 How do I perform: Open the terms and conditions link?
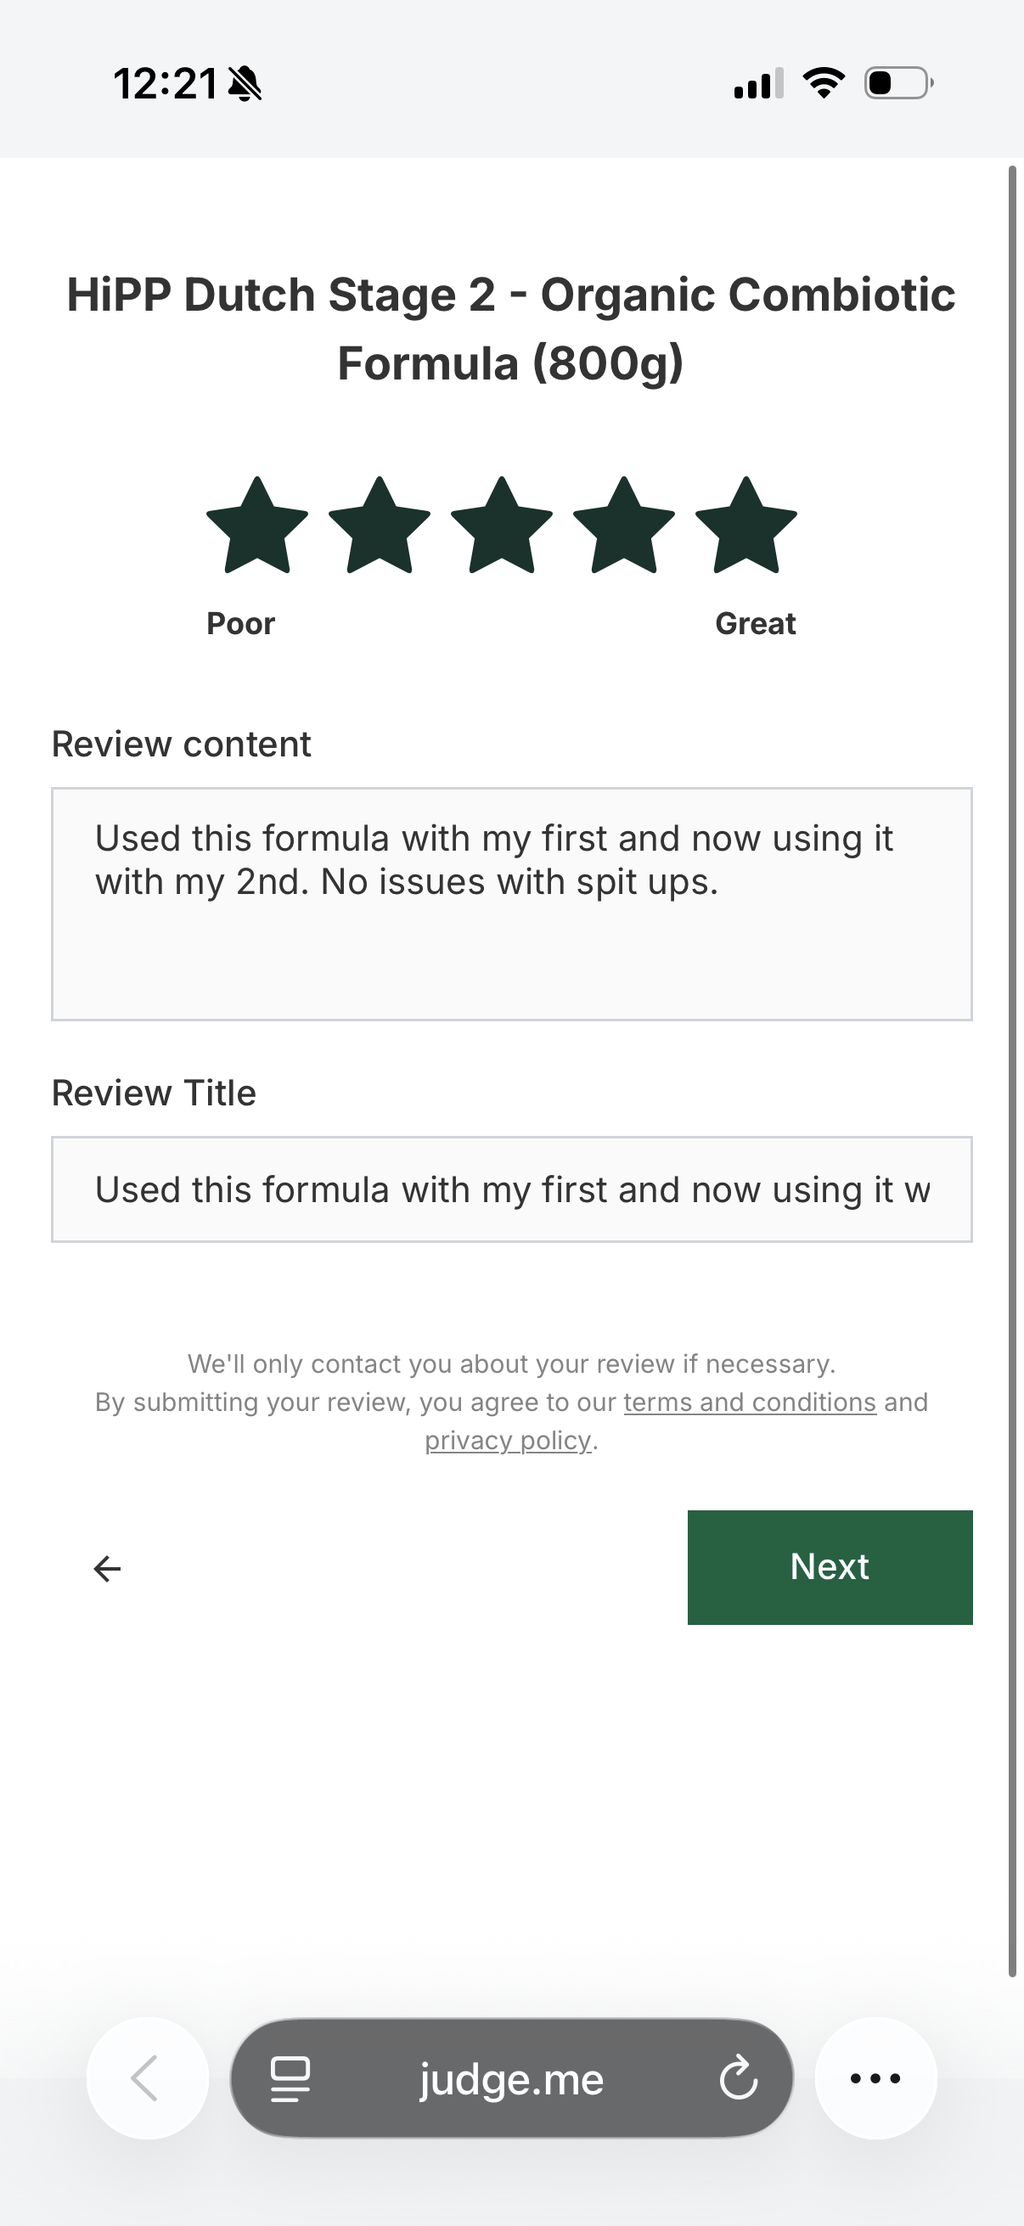750,1402
